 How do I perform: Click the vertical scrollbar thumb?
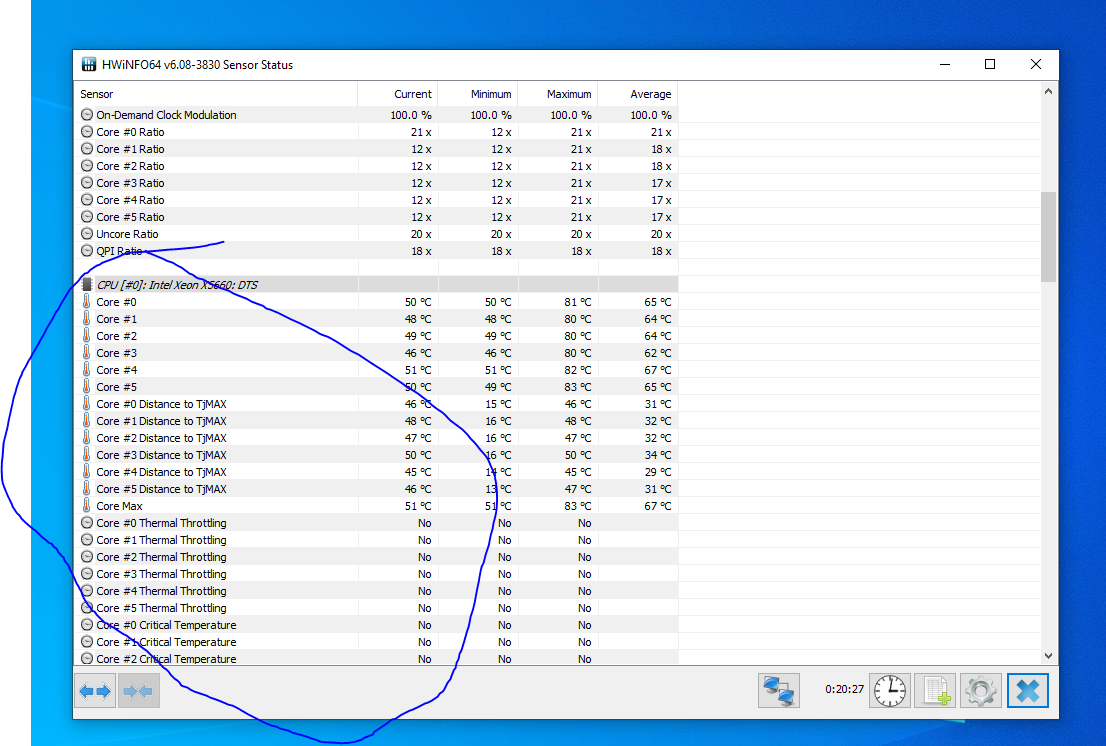(x=1048, y=236)
